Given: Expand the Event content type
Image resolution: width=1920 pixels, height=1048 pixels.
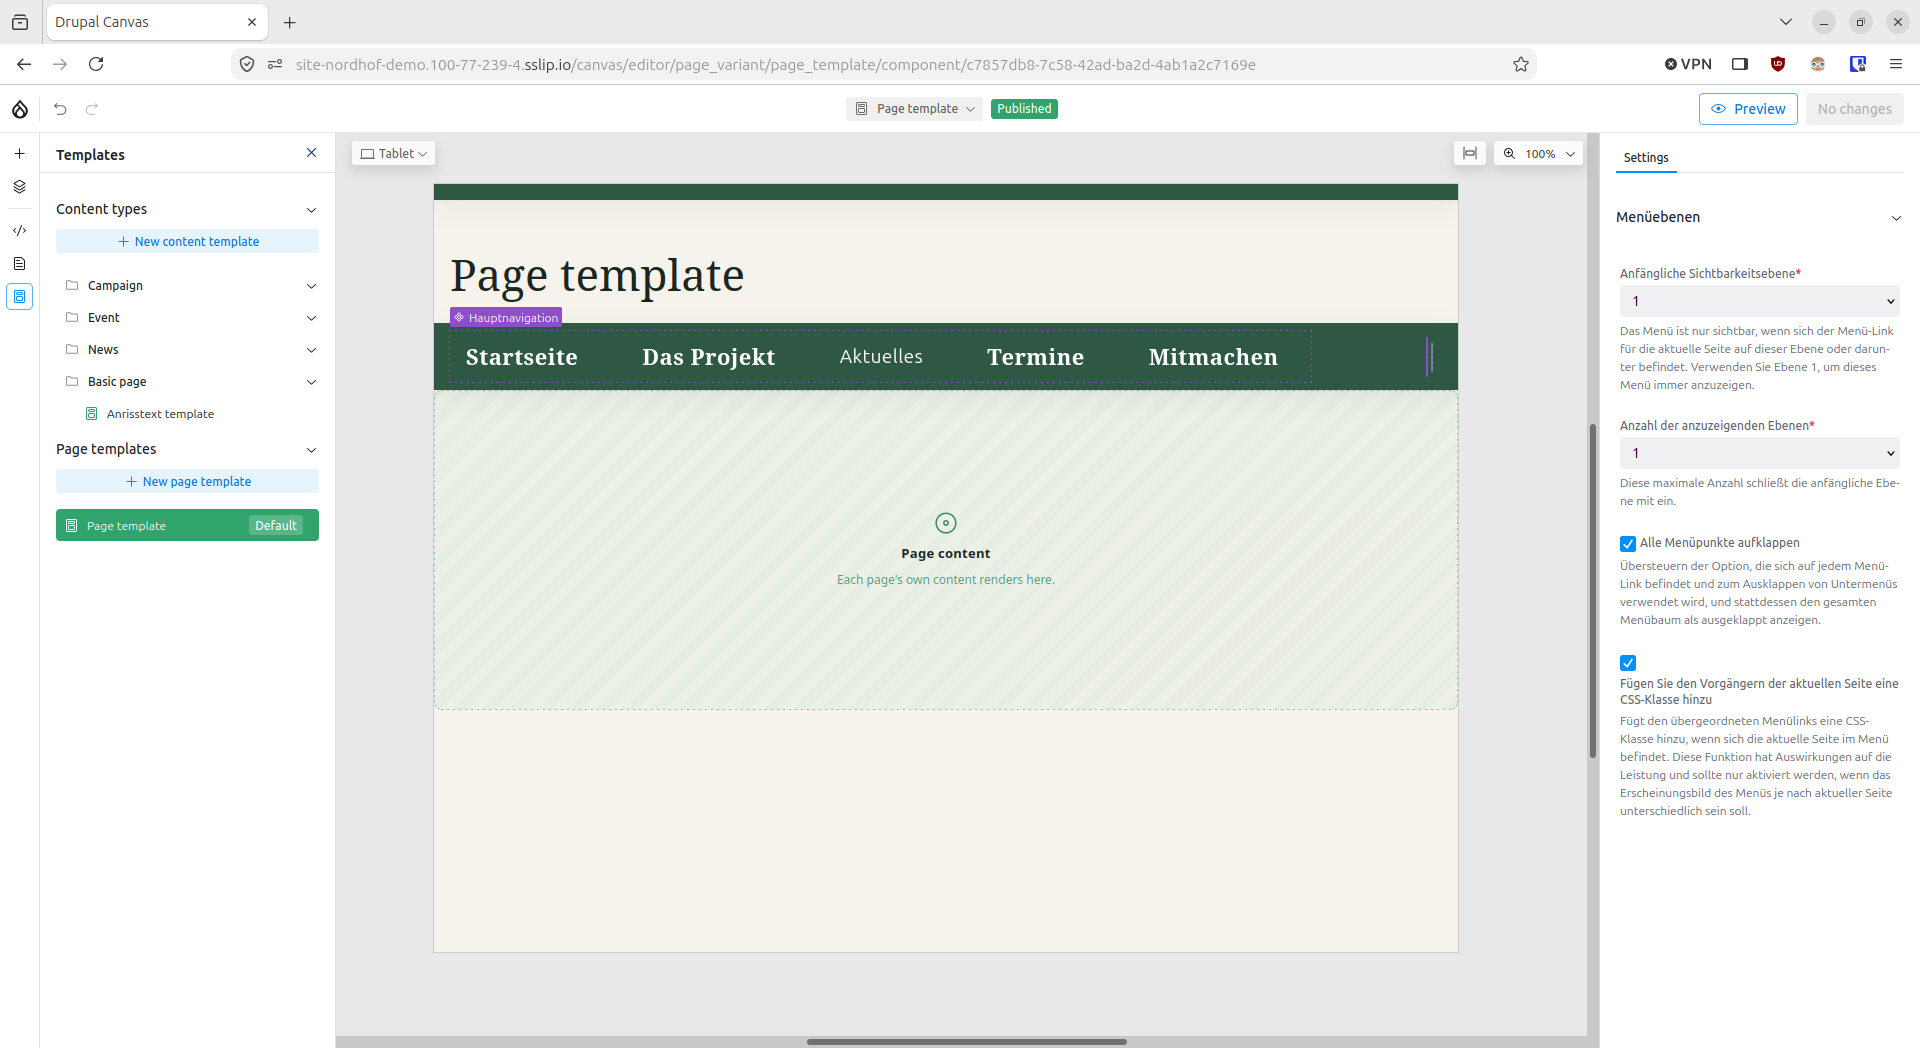Looking at the screenshot, I should (x=311, y=318).
